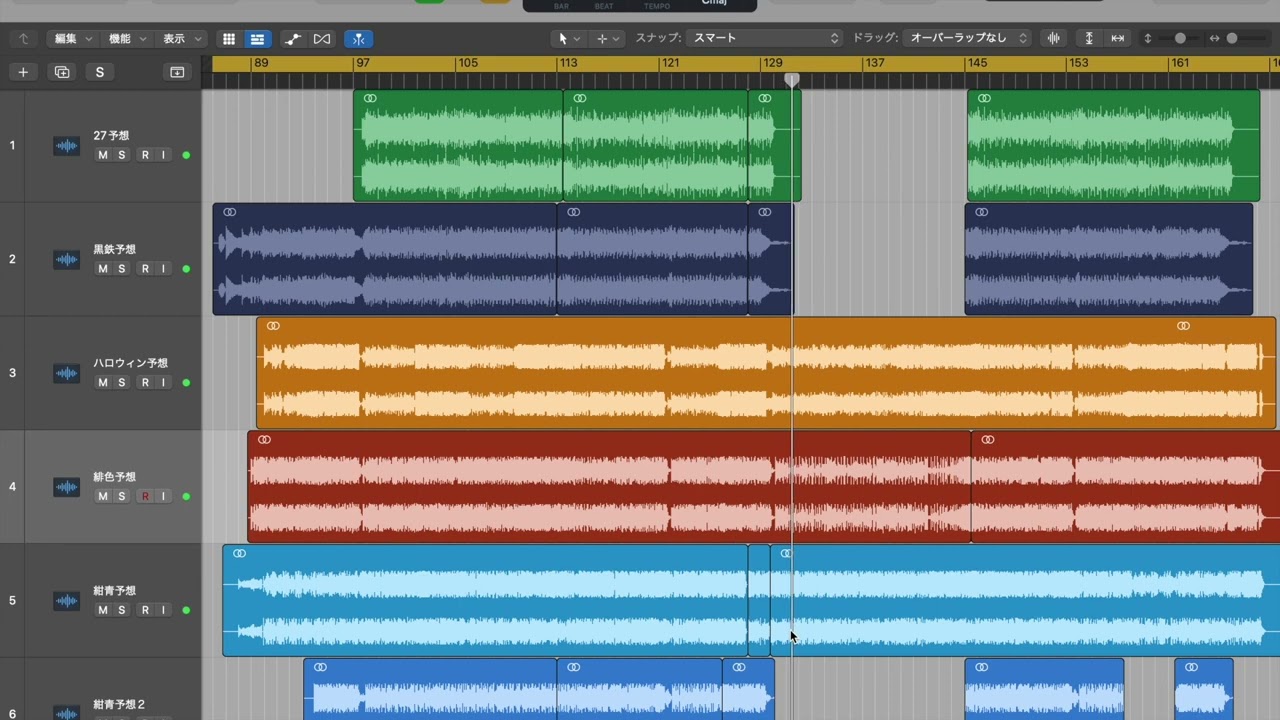Toggle the catch playhead button
The image size is (1280, 720).
point(358,39)
